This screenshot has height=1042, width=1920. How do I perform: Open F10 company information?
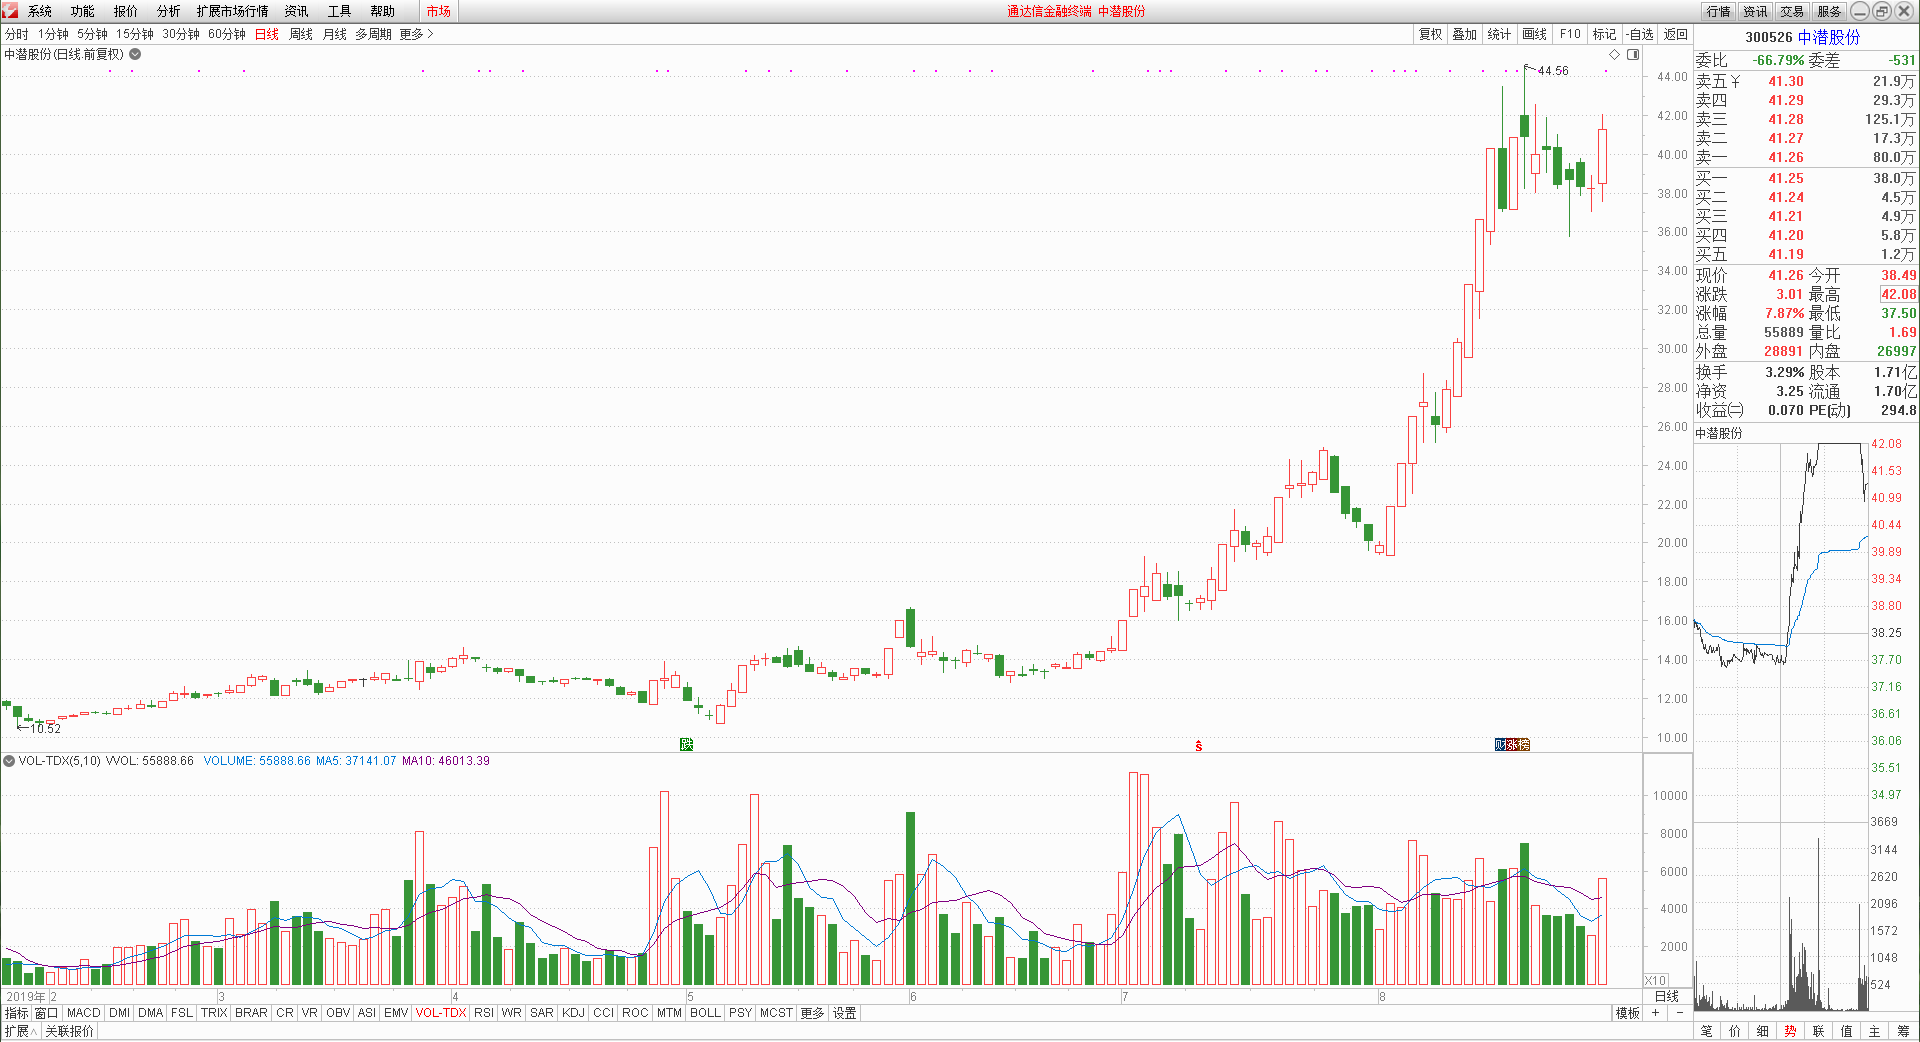tap(1570, 34)
